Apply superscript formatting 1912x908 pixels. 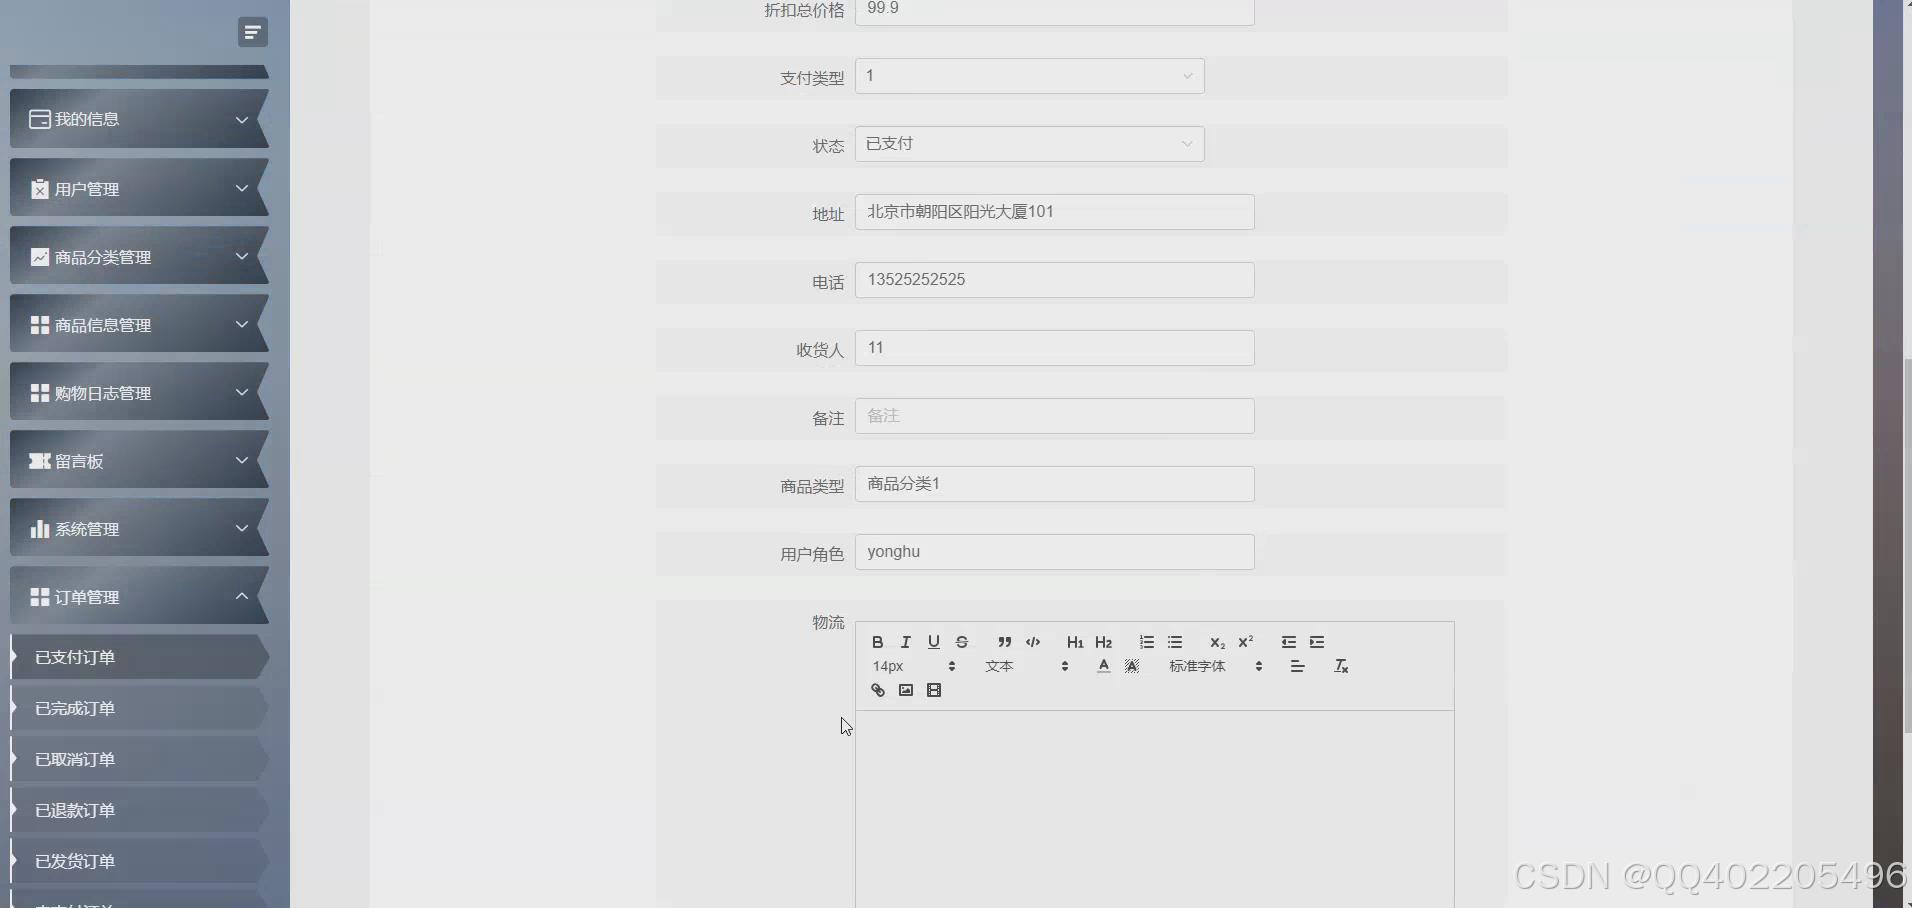coord(1245,641)
